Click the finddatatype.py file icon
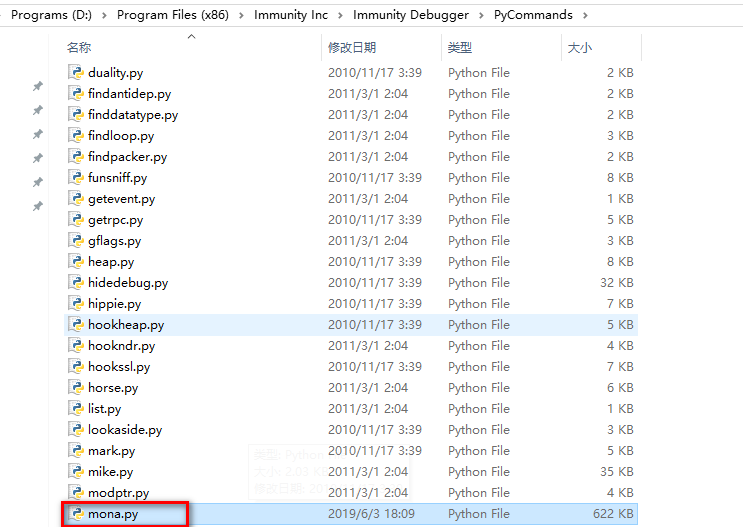This screenshot has height=527, width=743. [76, 114]
